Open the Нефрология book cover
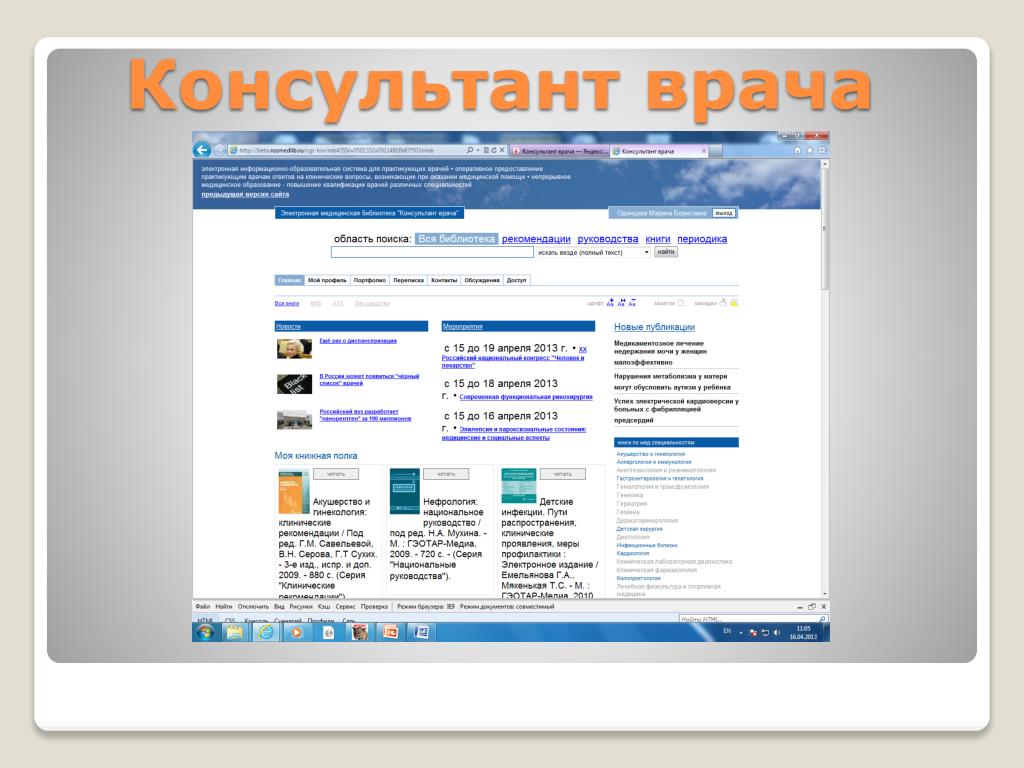 pos(404,490)
